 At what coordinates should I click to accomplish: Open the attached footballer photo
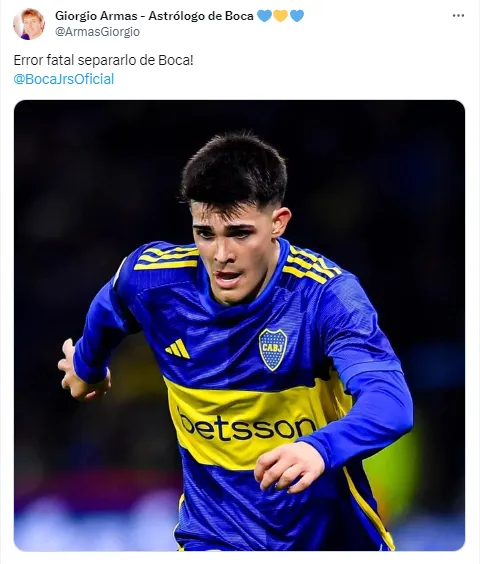pyautogui.click(x=239, y=325)
